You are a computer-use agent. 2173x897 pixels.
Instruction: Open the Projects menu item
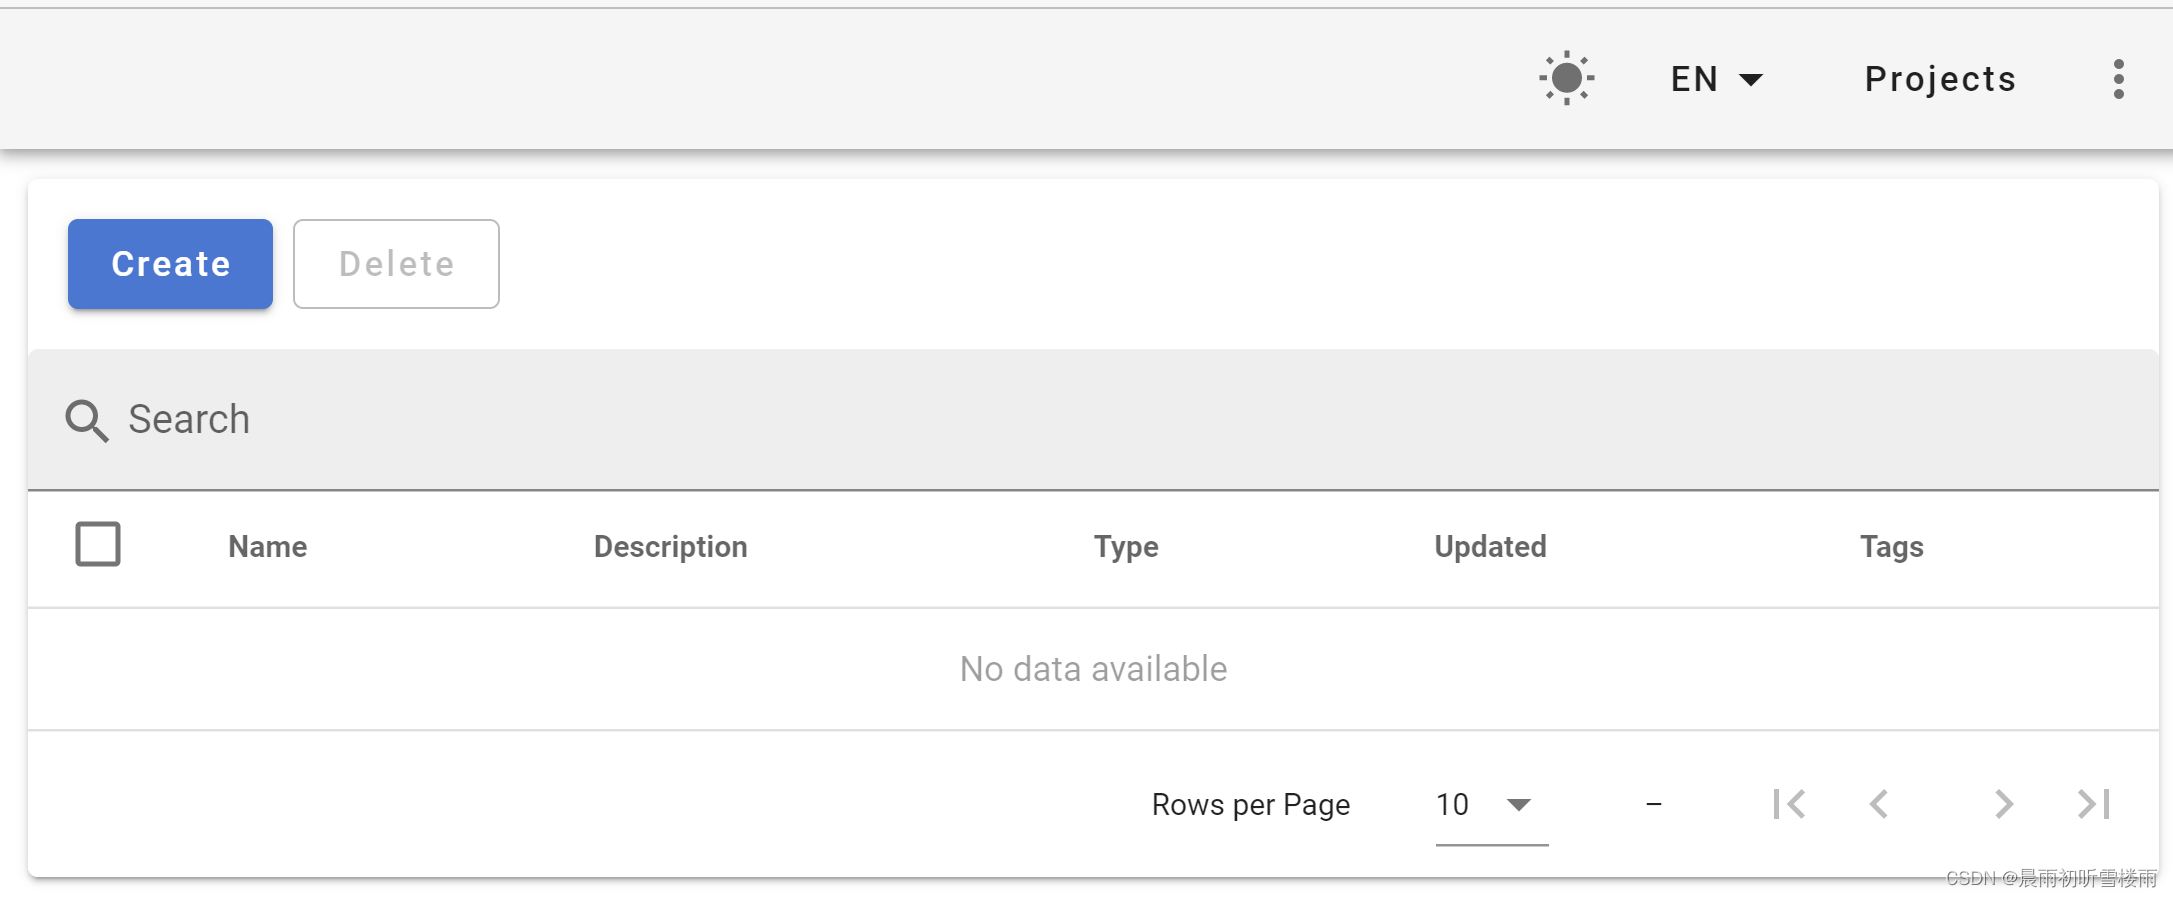(x=1940, y=79)
